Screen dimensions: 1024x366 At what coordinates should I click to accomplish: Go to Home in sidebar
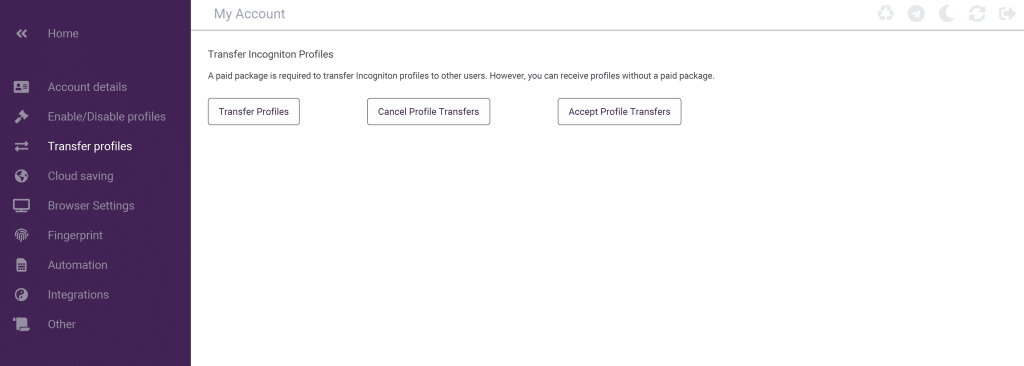click(x=63, y=33)
